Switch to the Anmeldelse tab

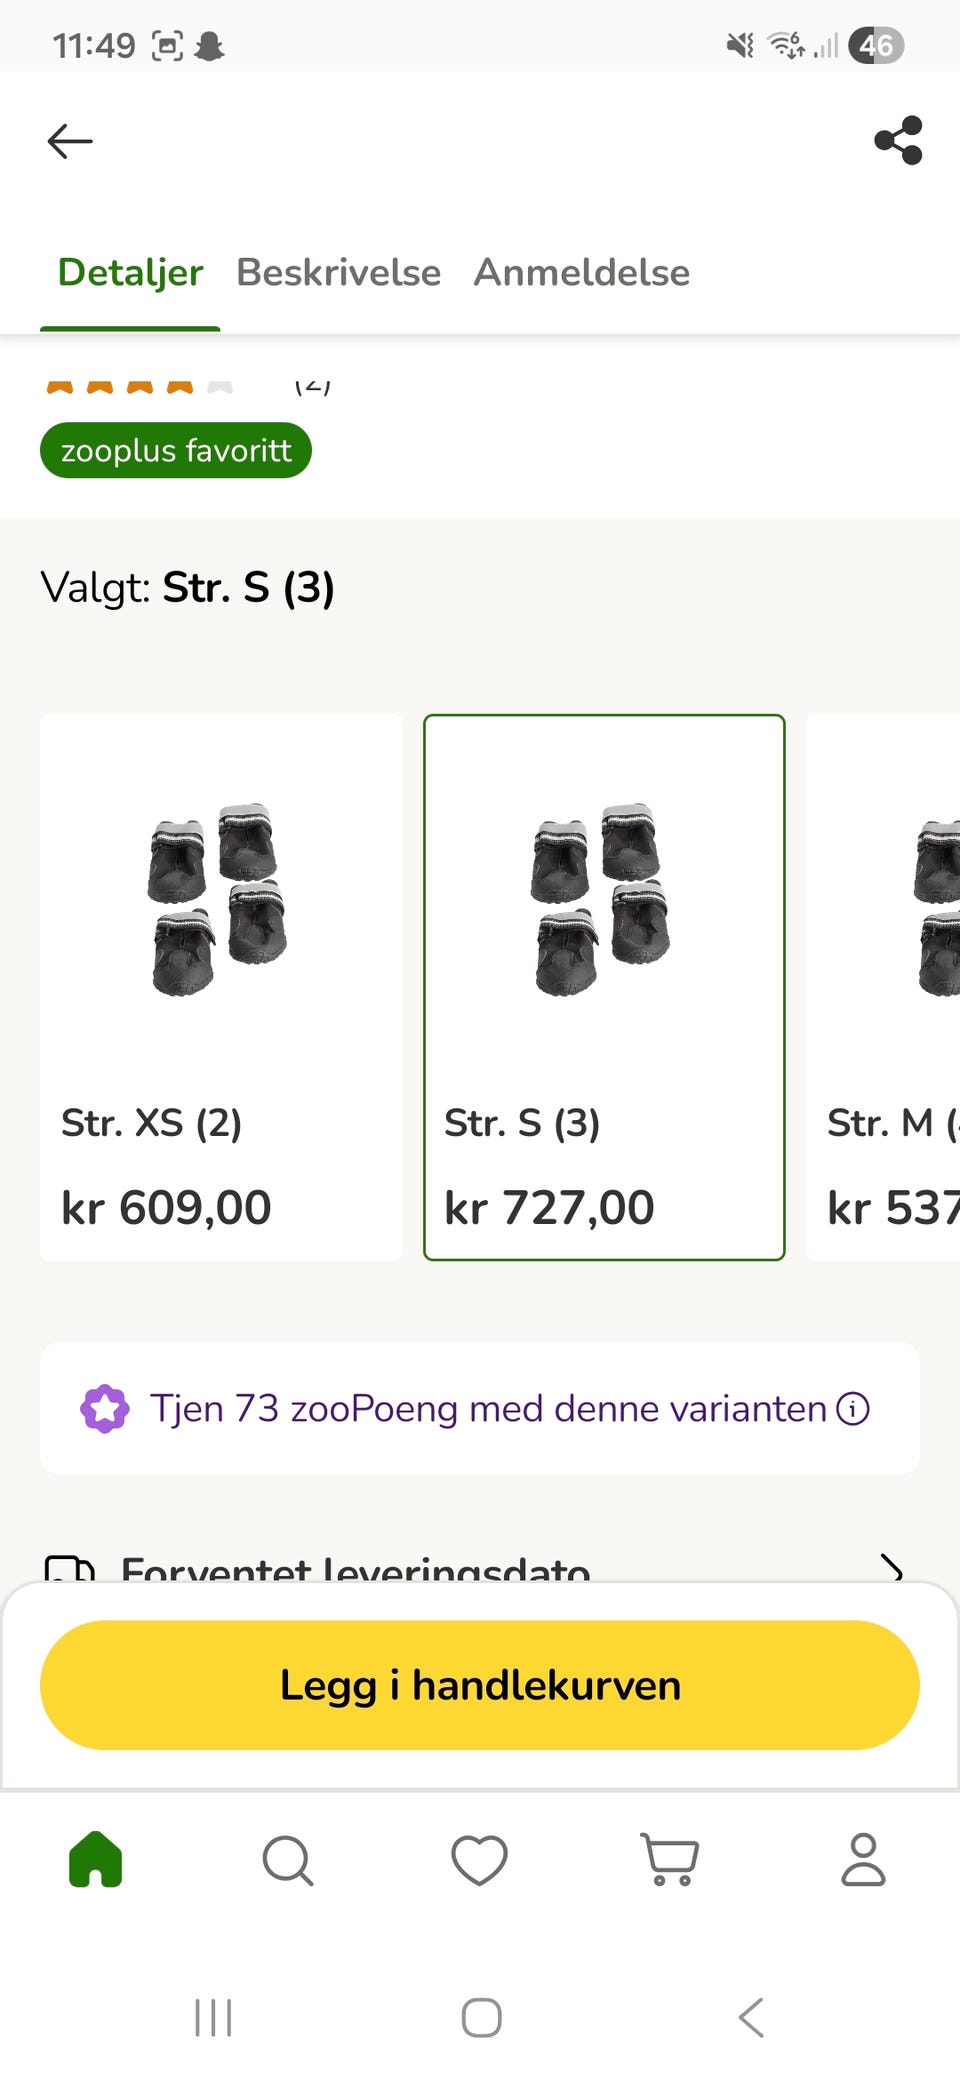point(582,272)
